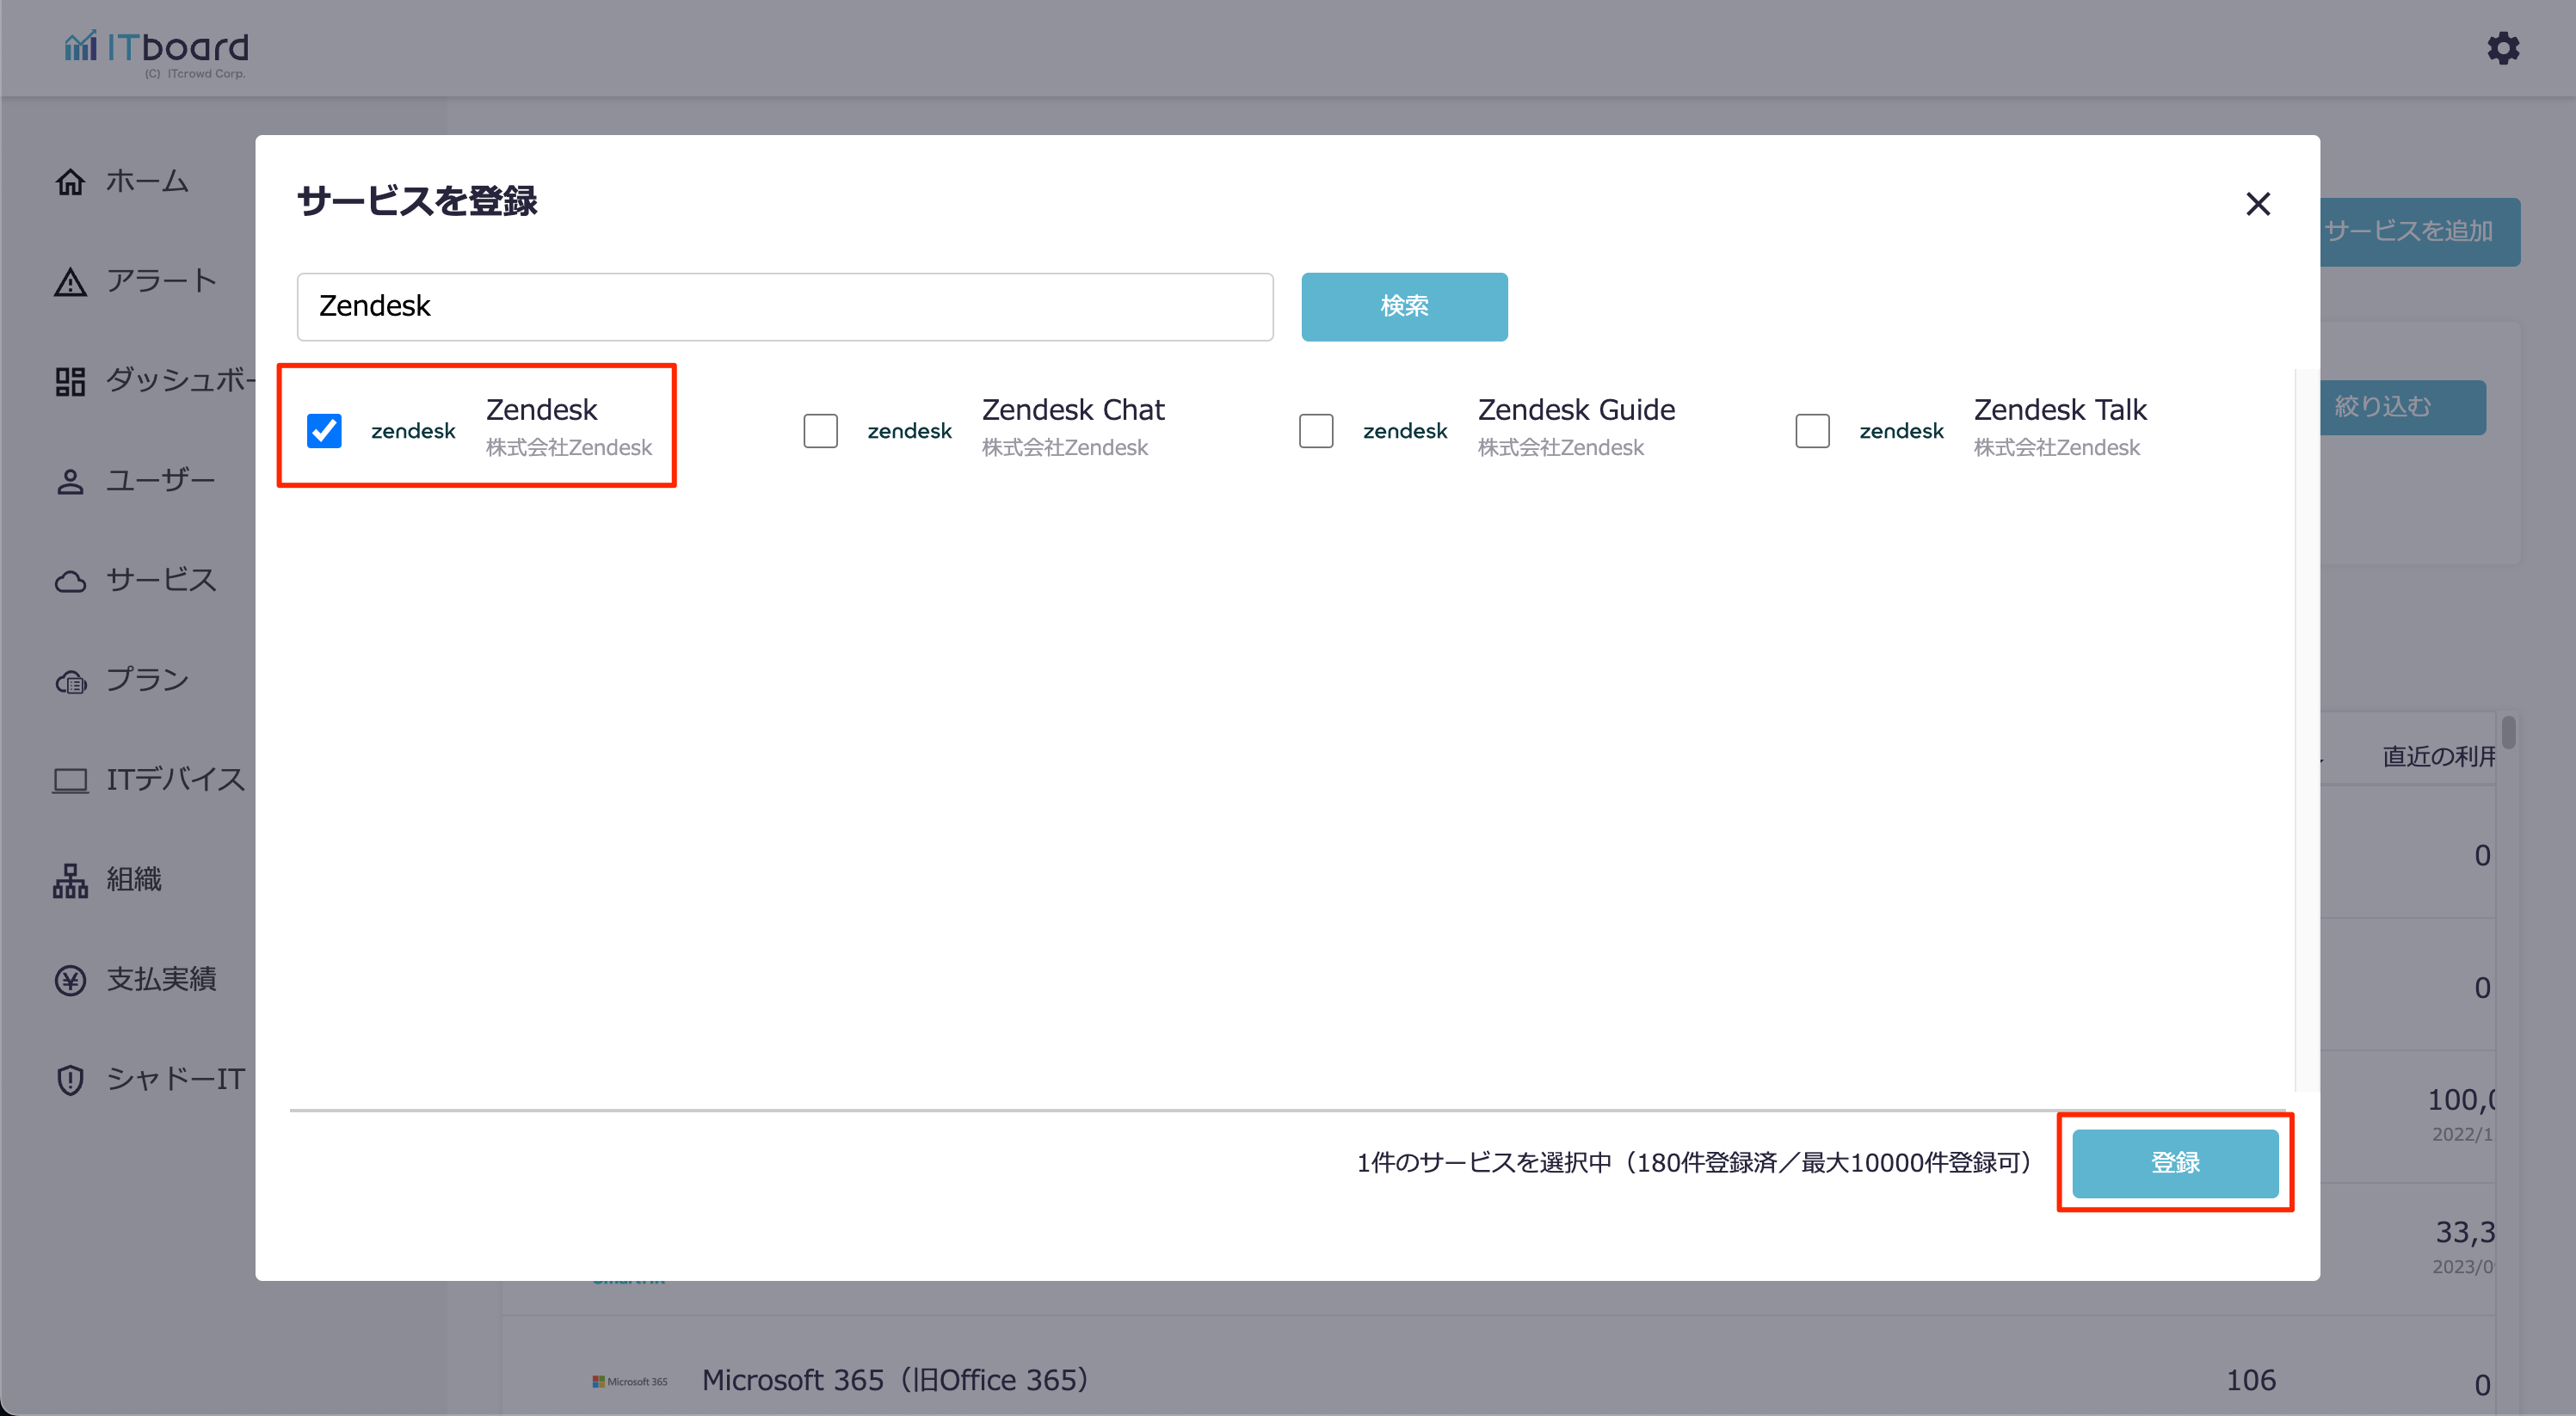Close the service registration dialog
Screen dimensions: 2576x1416
point(2258,204)
